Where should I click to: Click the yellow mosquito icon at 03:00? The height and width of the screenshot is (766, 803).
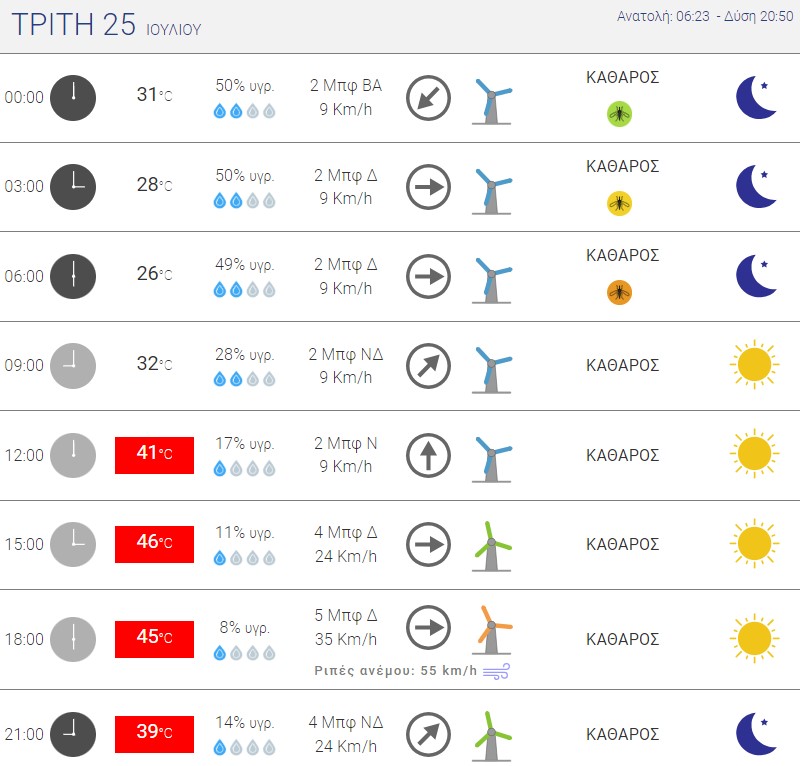619,203
